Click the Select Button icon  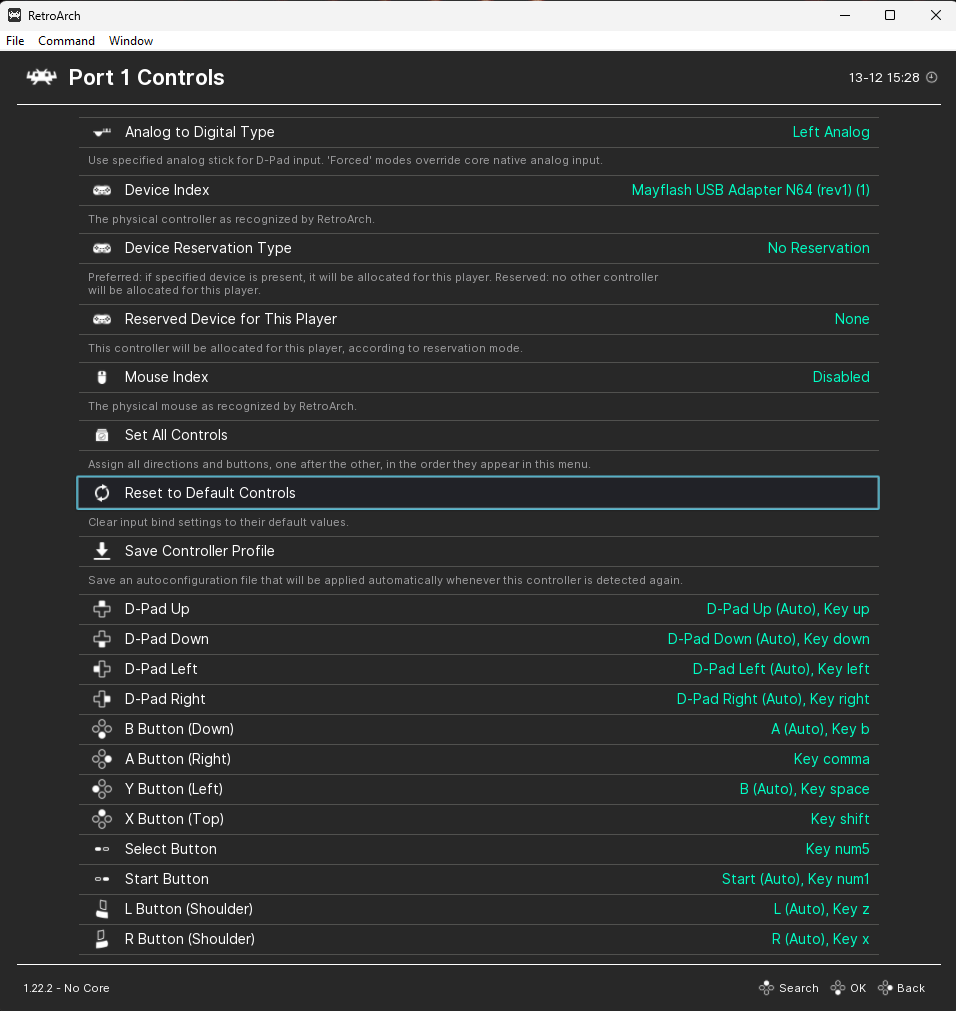coord(102,849)
